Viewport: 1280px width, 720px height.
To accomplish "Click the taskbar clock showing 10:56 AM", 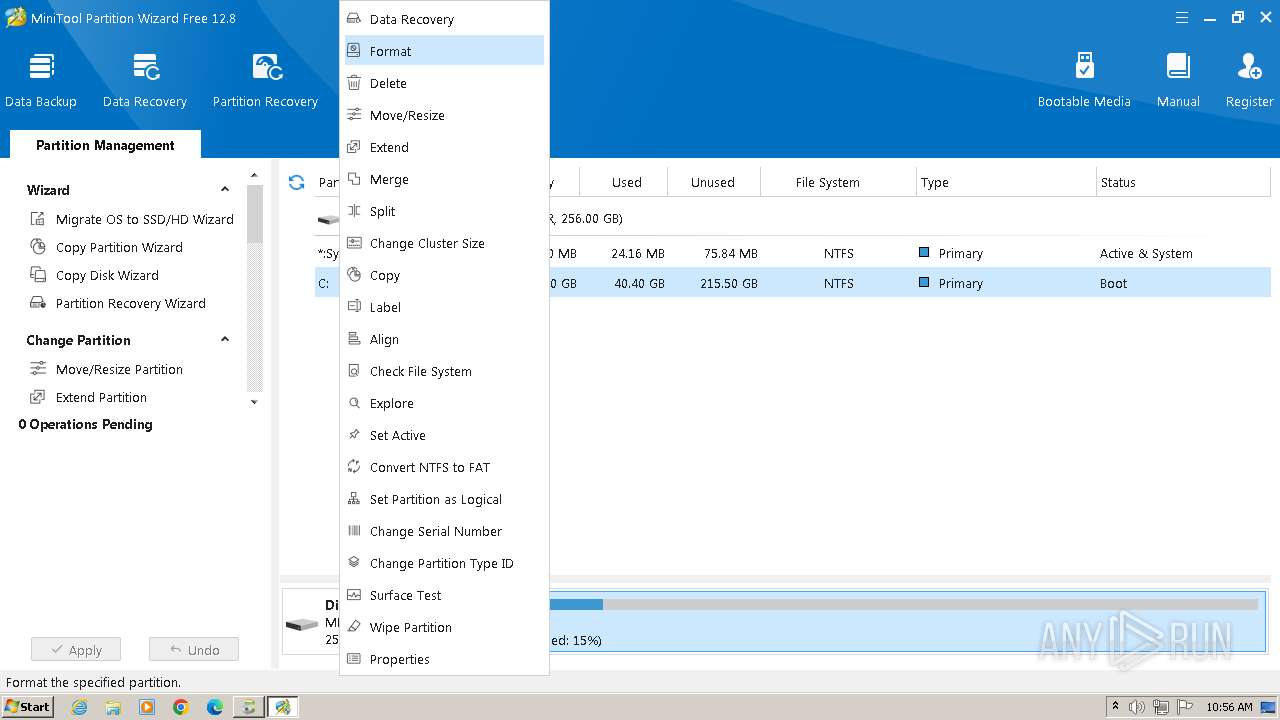I will (1229, 707).
